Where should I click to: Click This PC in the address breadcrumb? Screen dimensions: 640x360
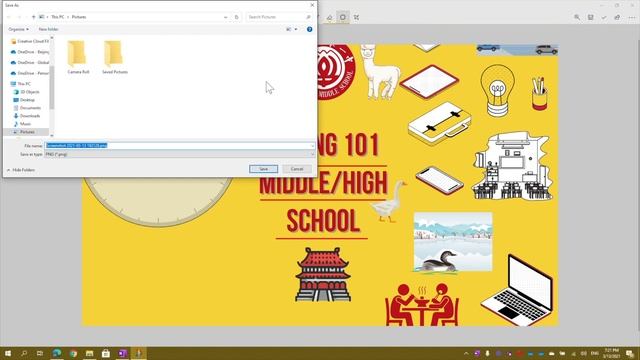point(58,17)
